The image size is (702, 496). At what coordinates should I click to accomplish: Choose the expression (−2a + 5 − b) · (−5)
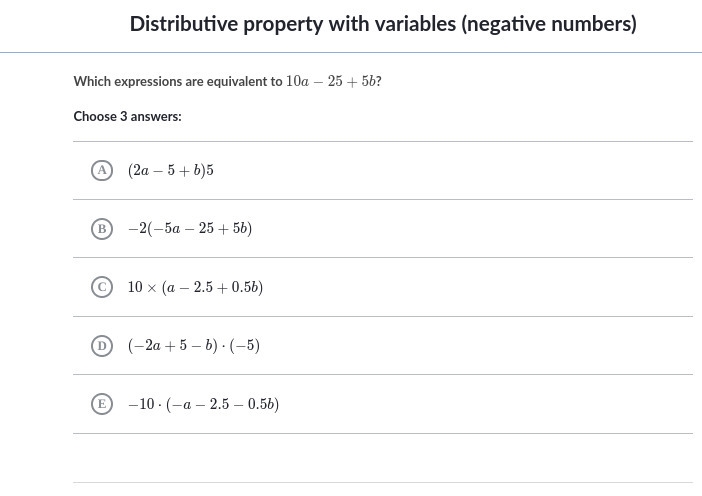[x=193, y=346]
